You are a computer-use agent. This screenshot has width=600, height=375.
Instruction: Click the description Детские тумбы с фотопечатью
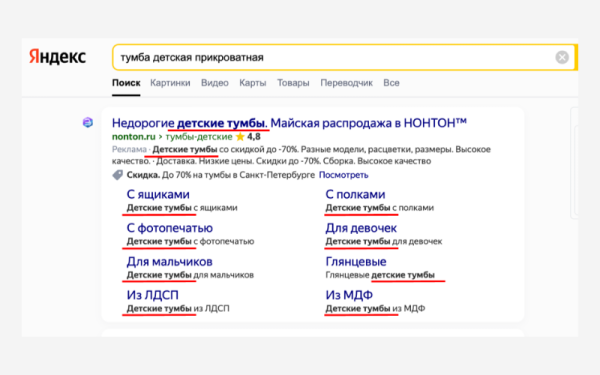point(190,241)
